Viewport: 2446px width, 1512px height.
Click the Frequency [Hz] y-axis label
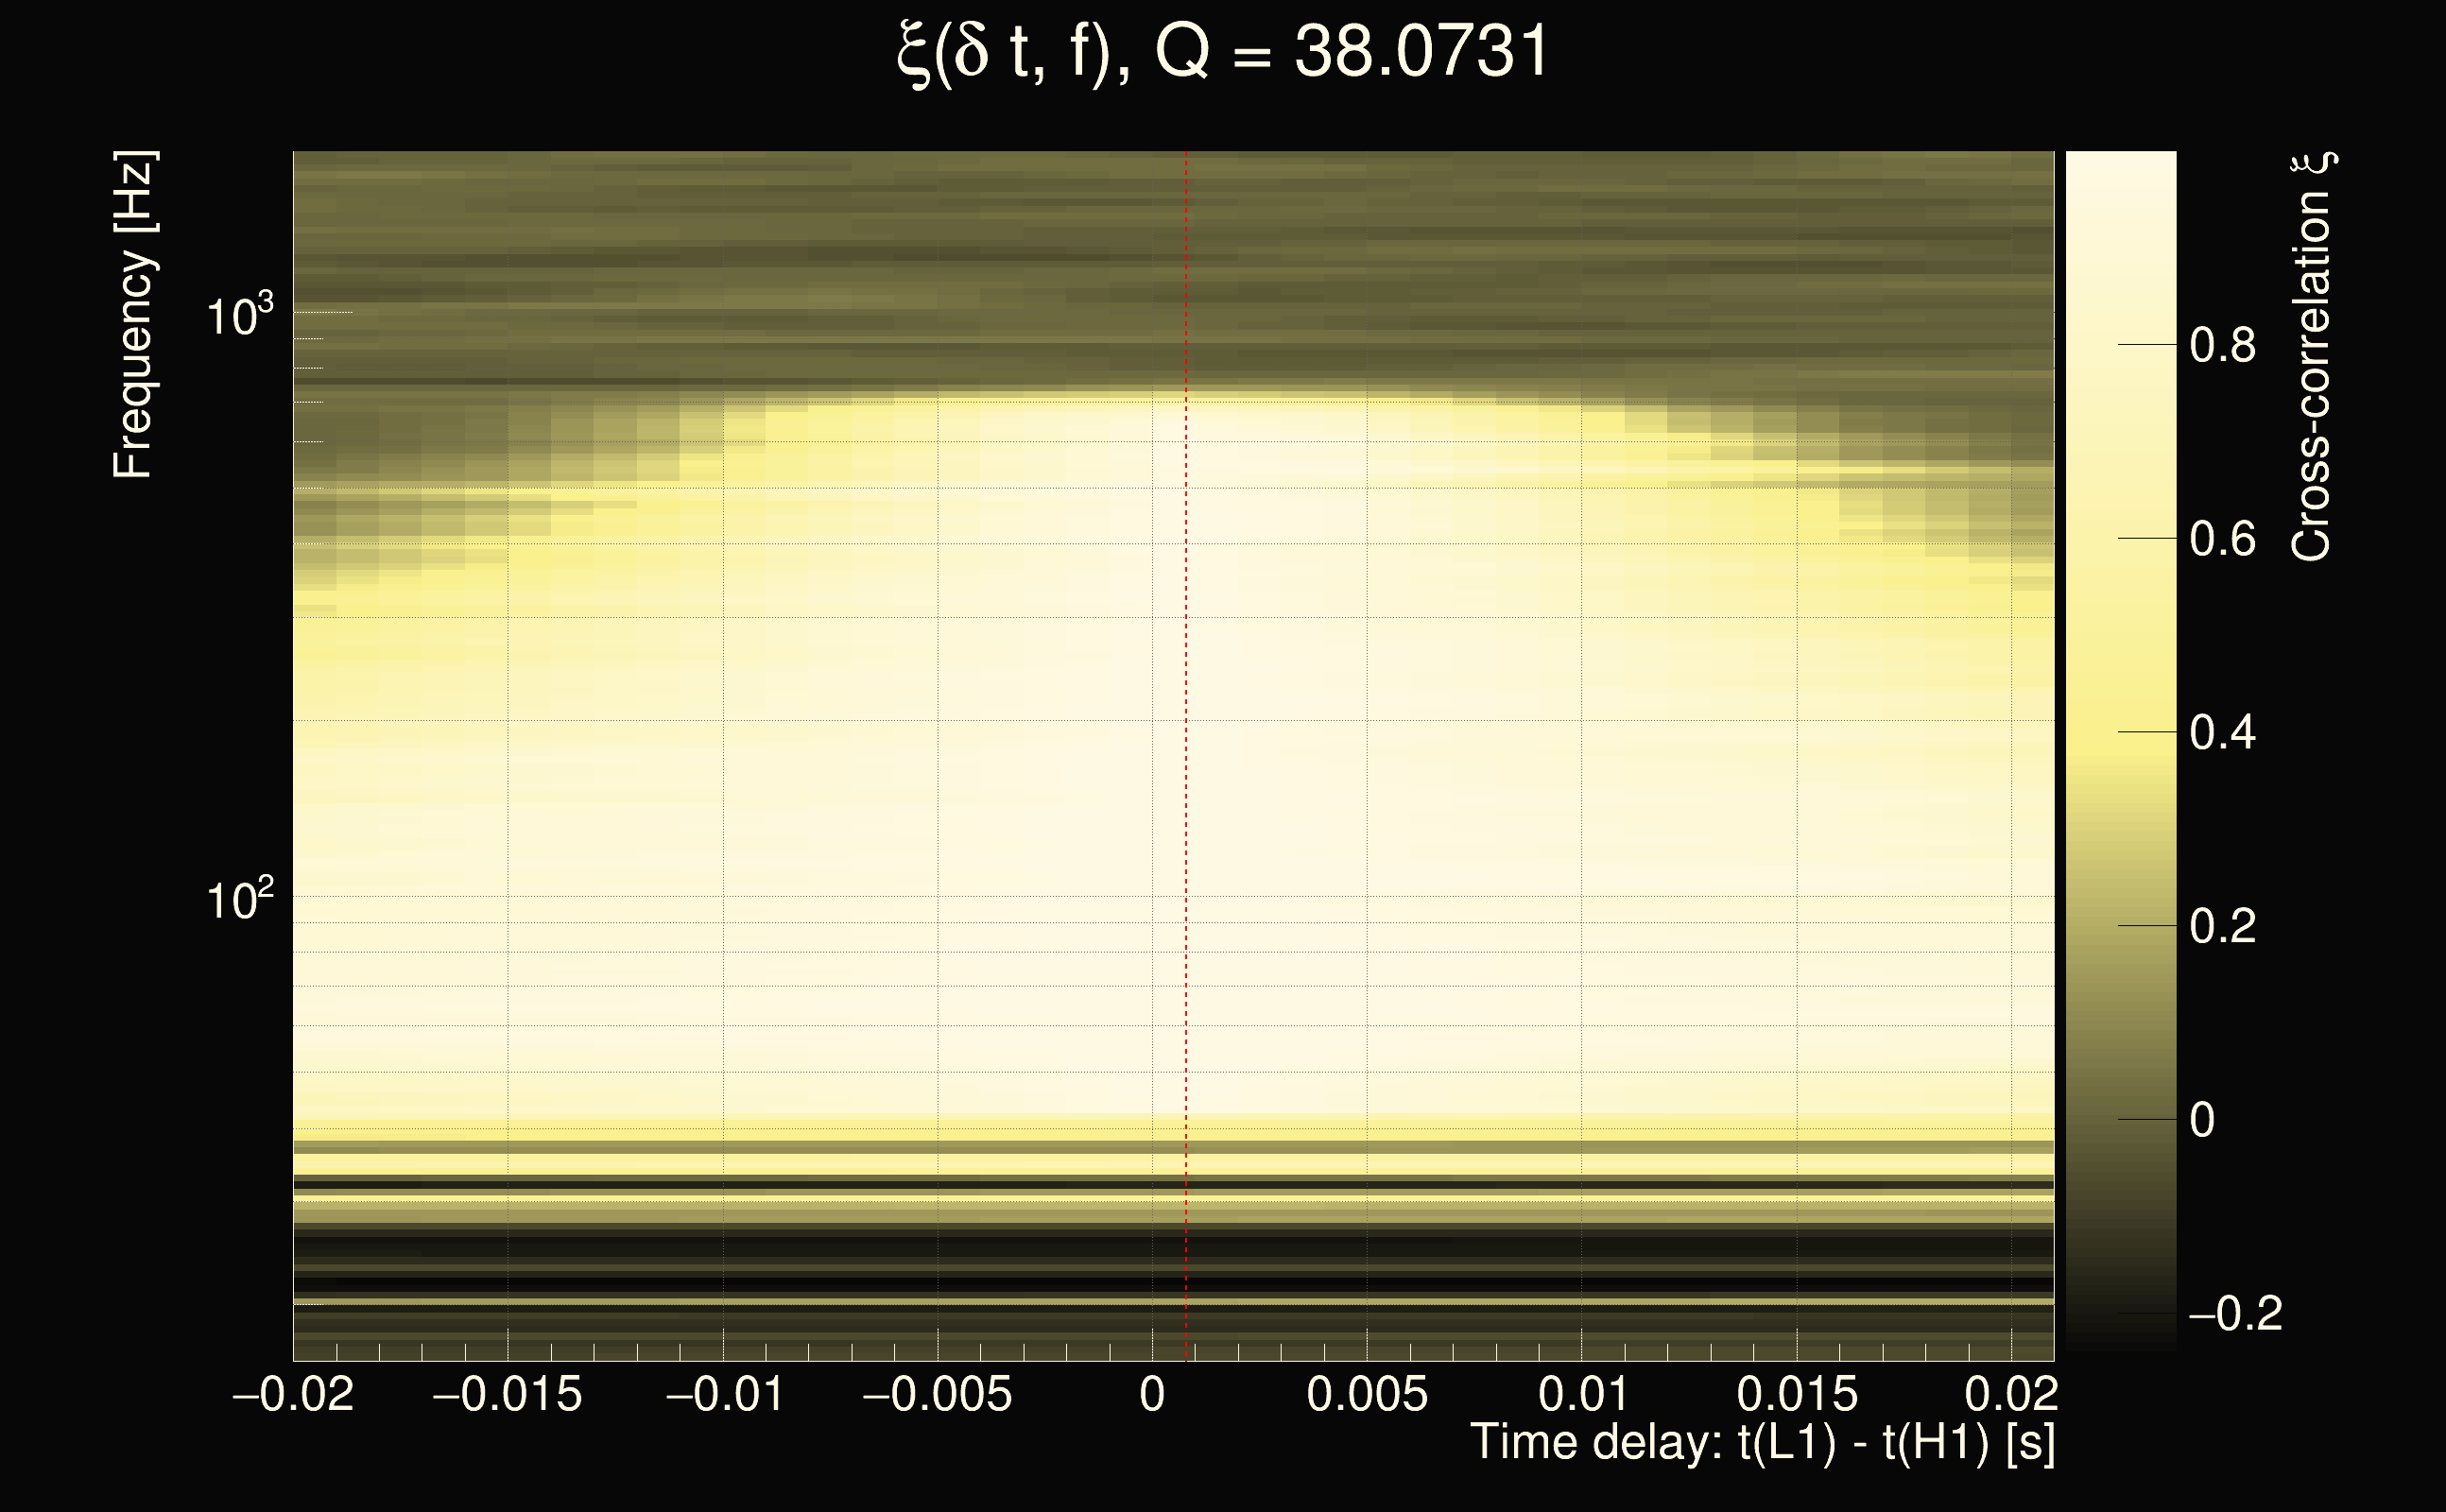(x=134, y=315)
